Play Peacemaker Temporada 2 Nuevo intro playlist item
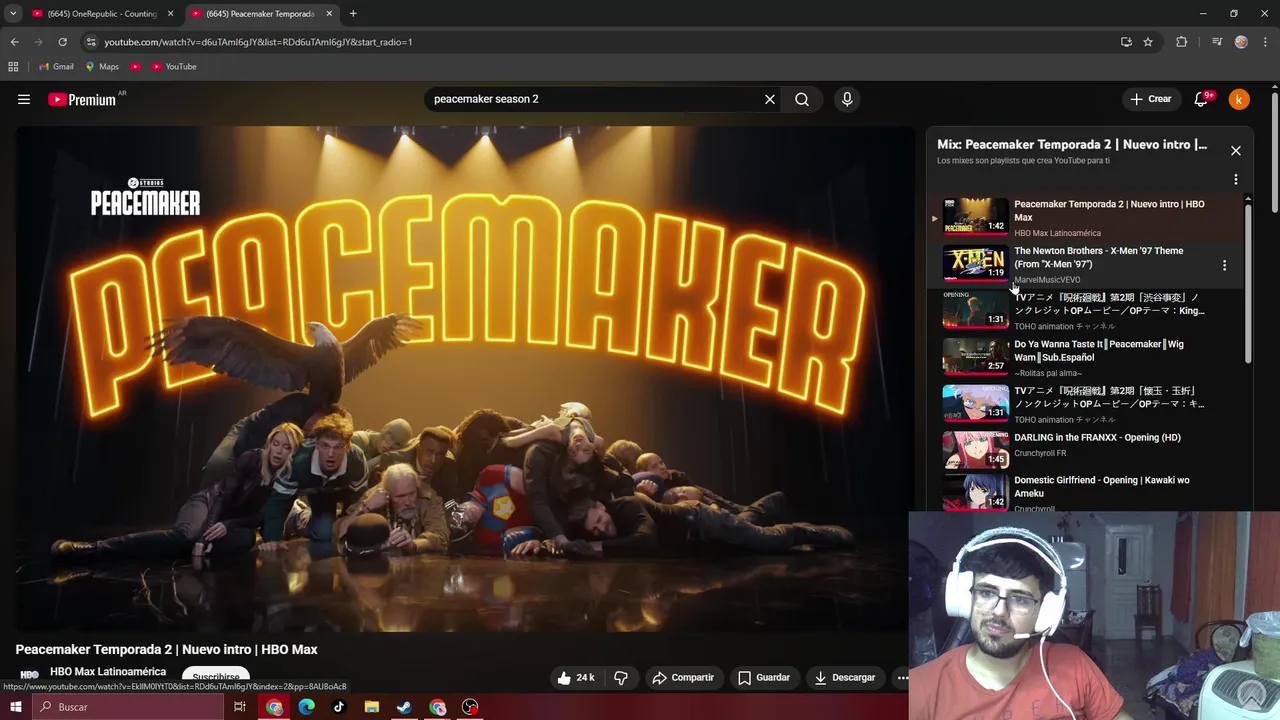 pos(1085,217)
